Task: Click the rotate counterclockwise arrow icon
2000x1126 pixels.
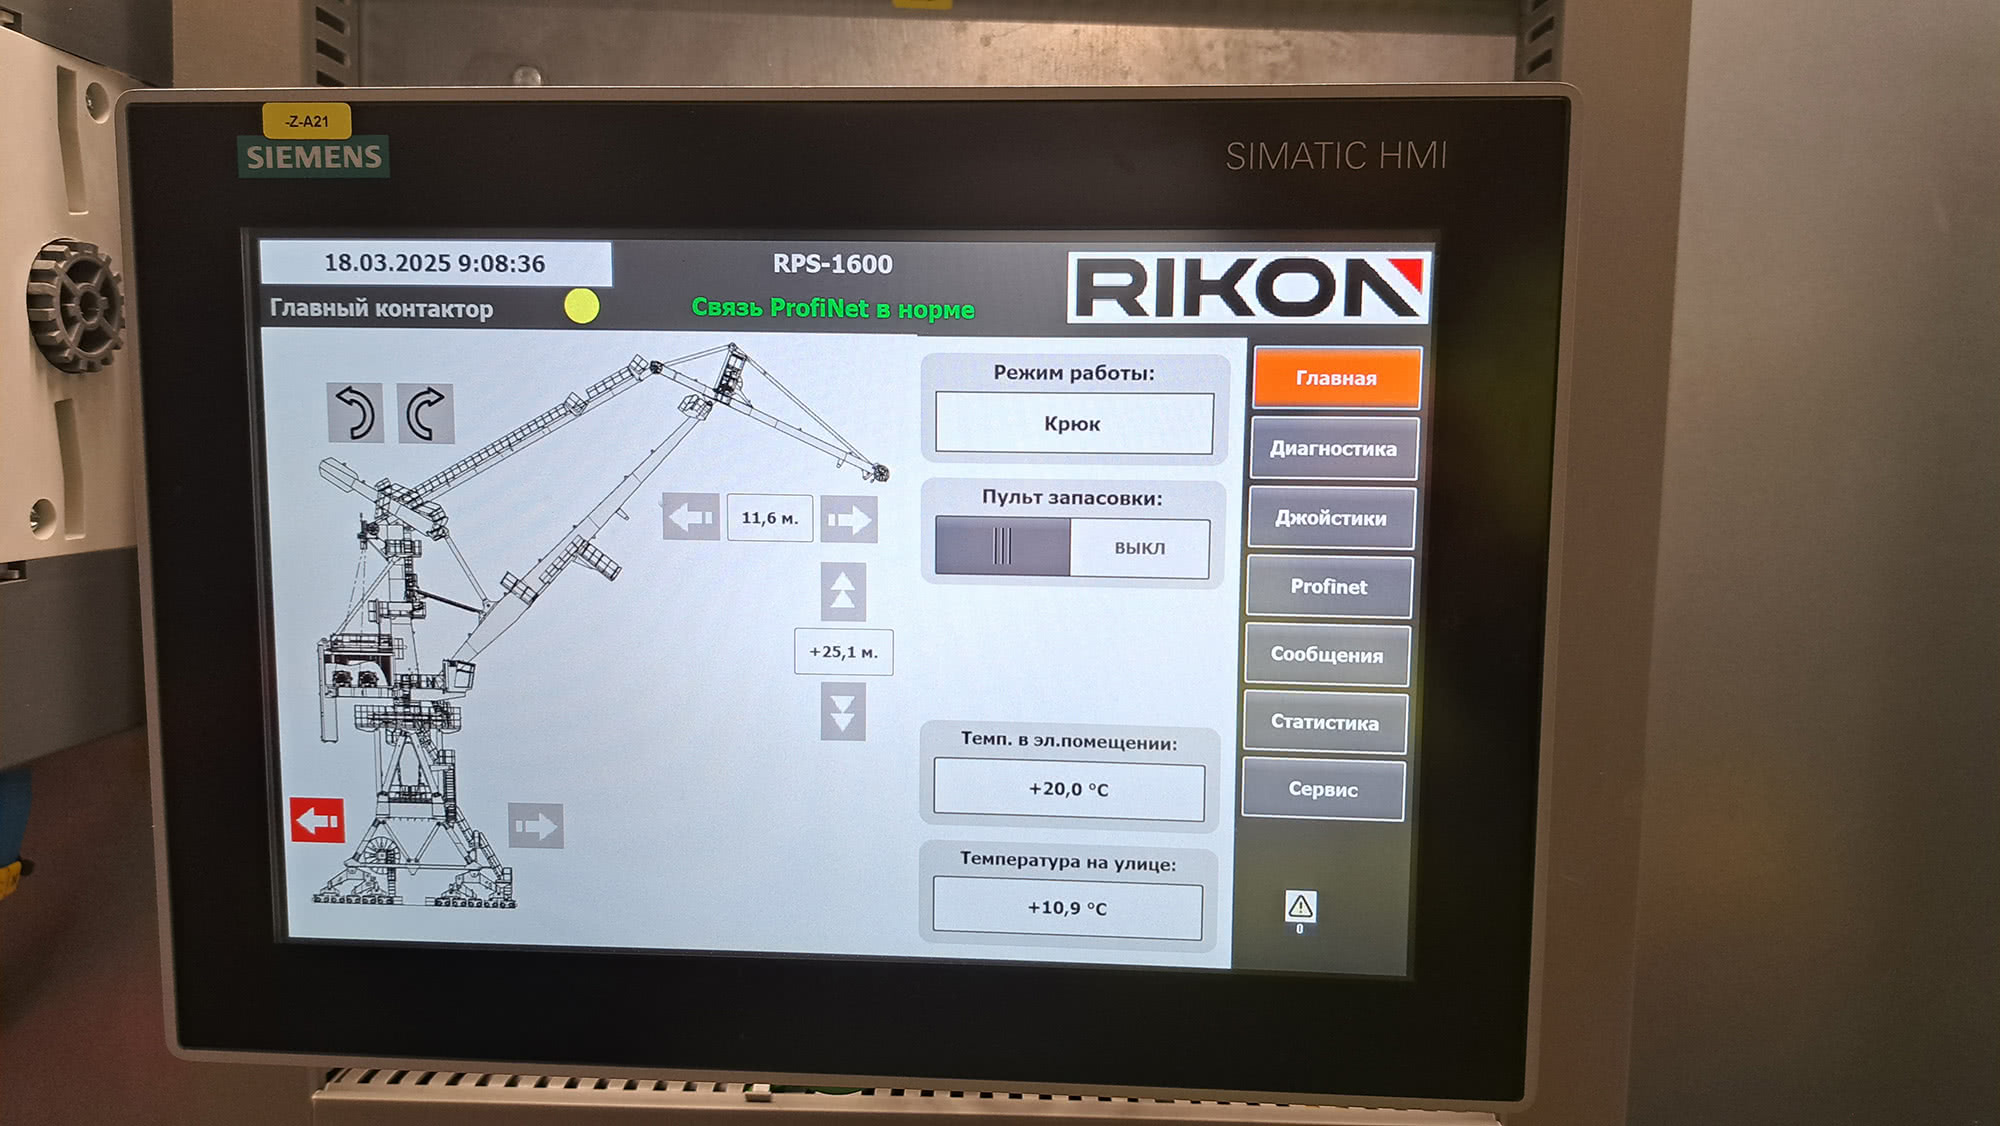Action: tap(355, 413)
